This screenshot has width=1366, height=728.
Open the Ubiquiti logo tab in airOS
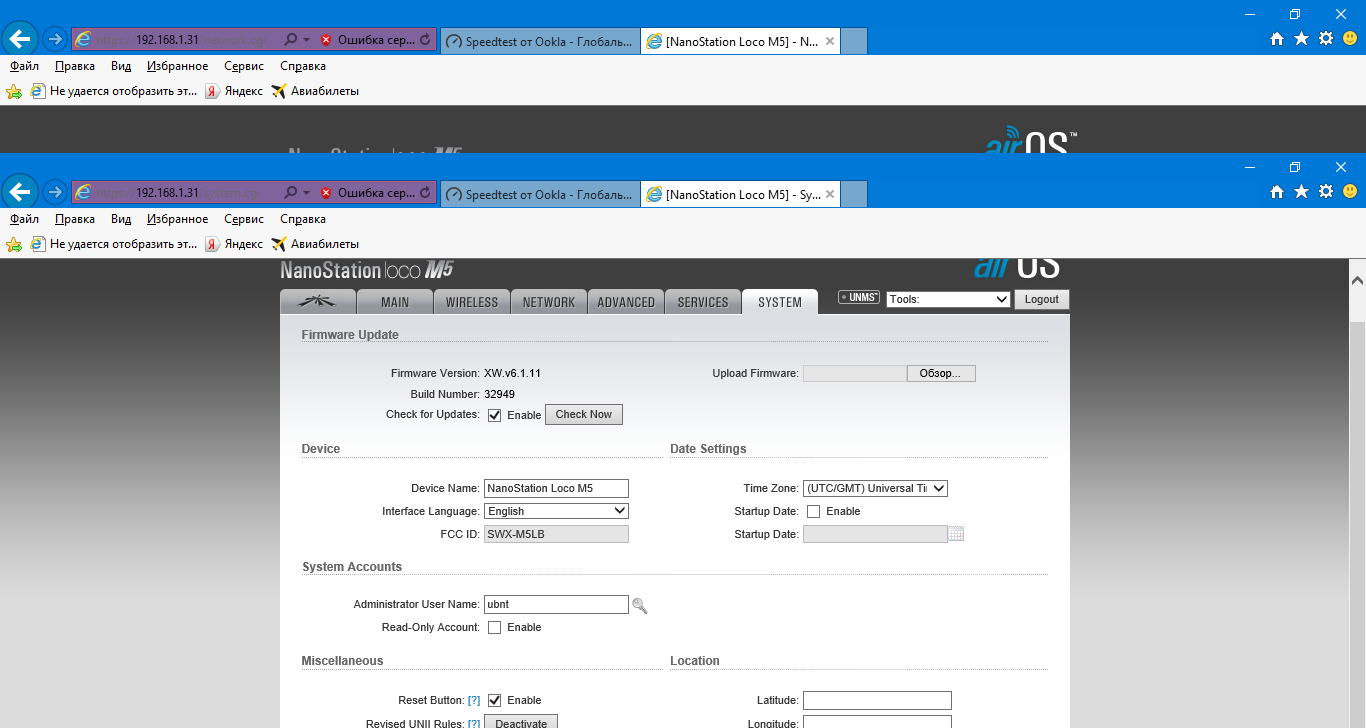(x=316, y=302)
